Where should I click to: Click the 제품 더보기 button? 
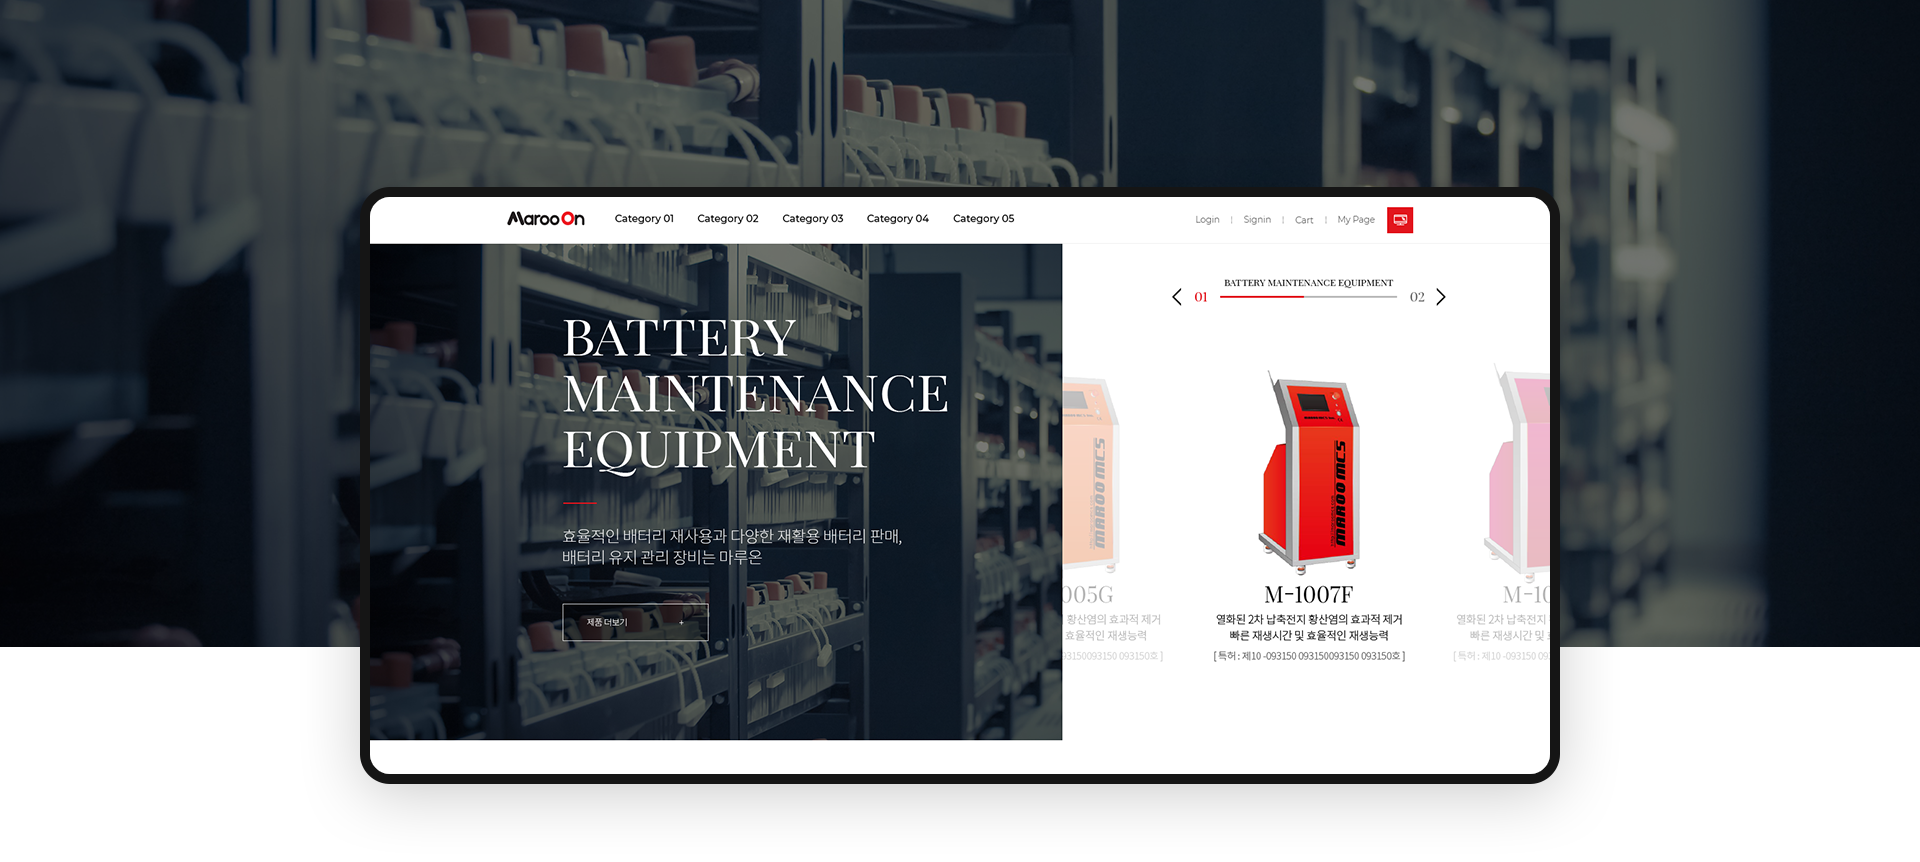click(635, 622)
